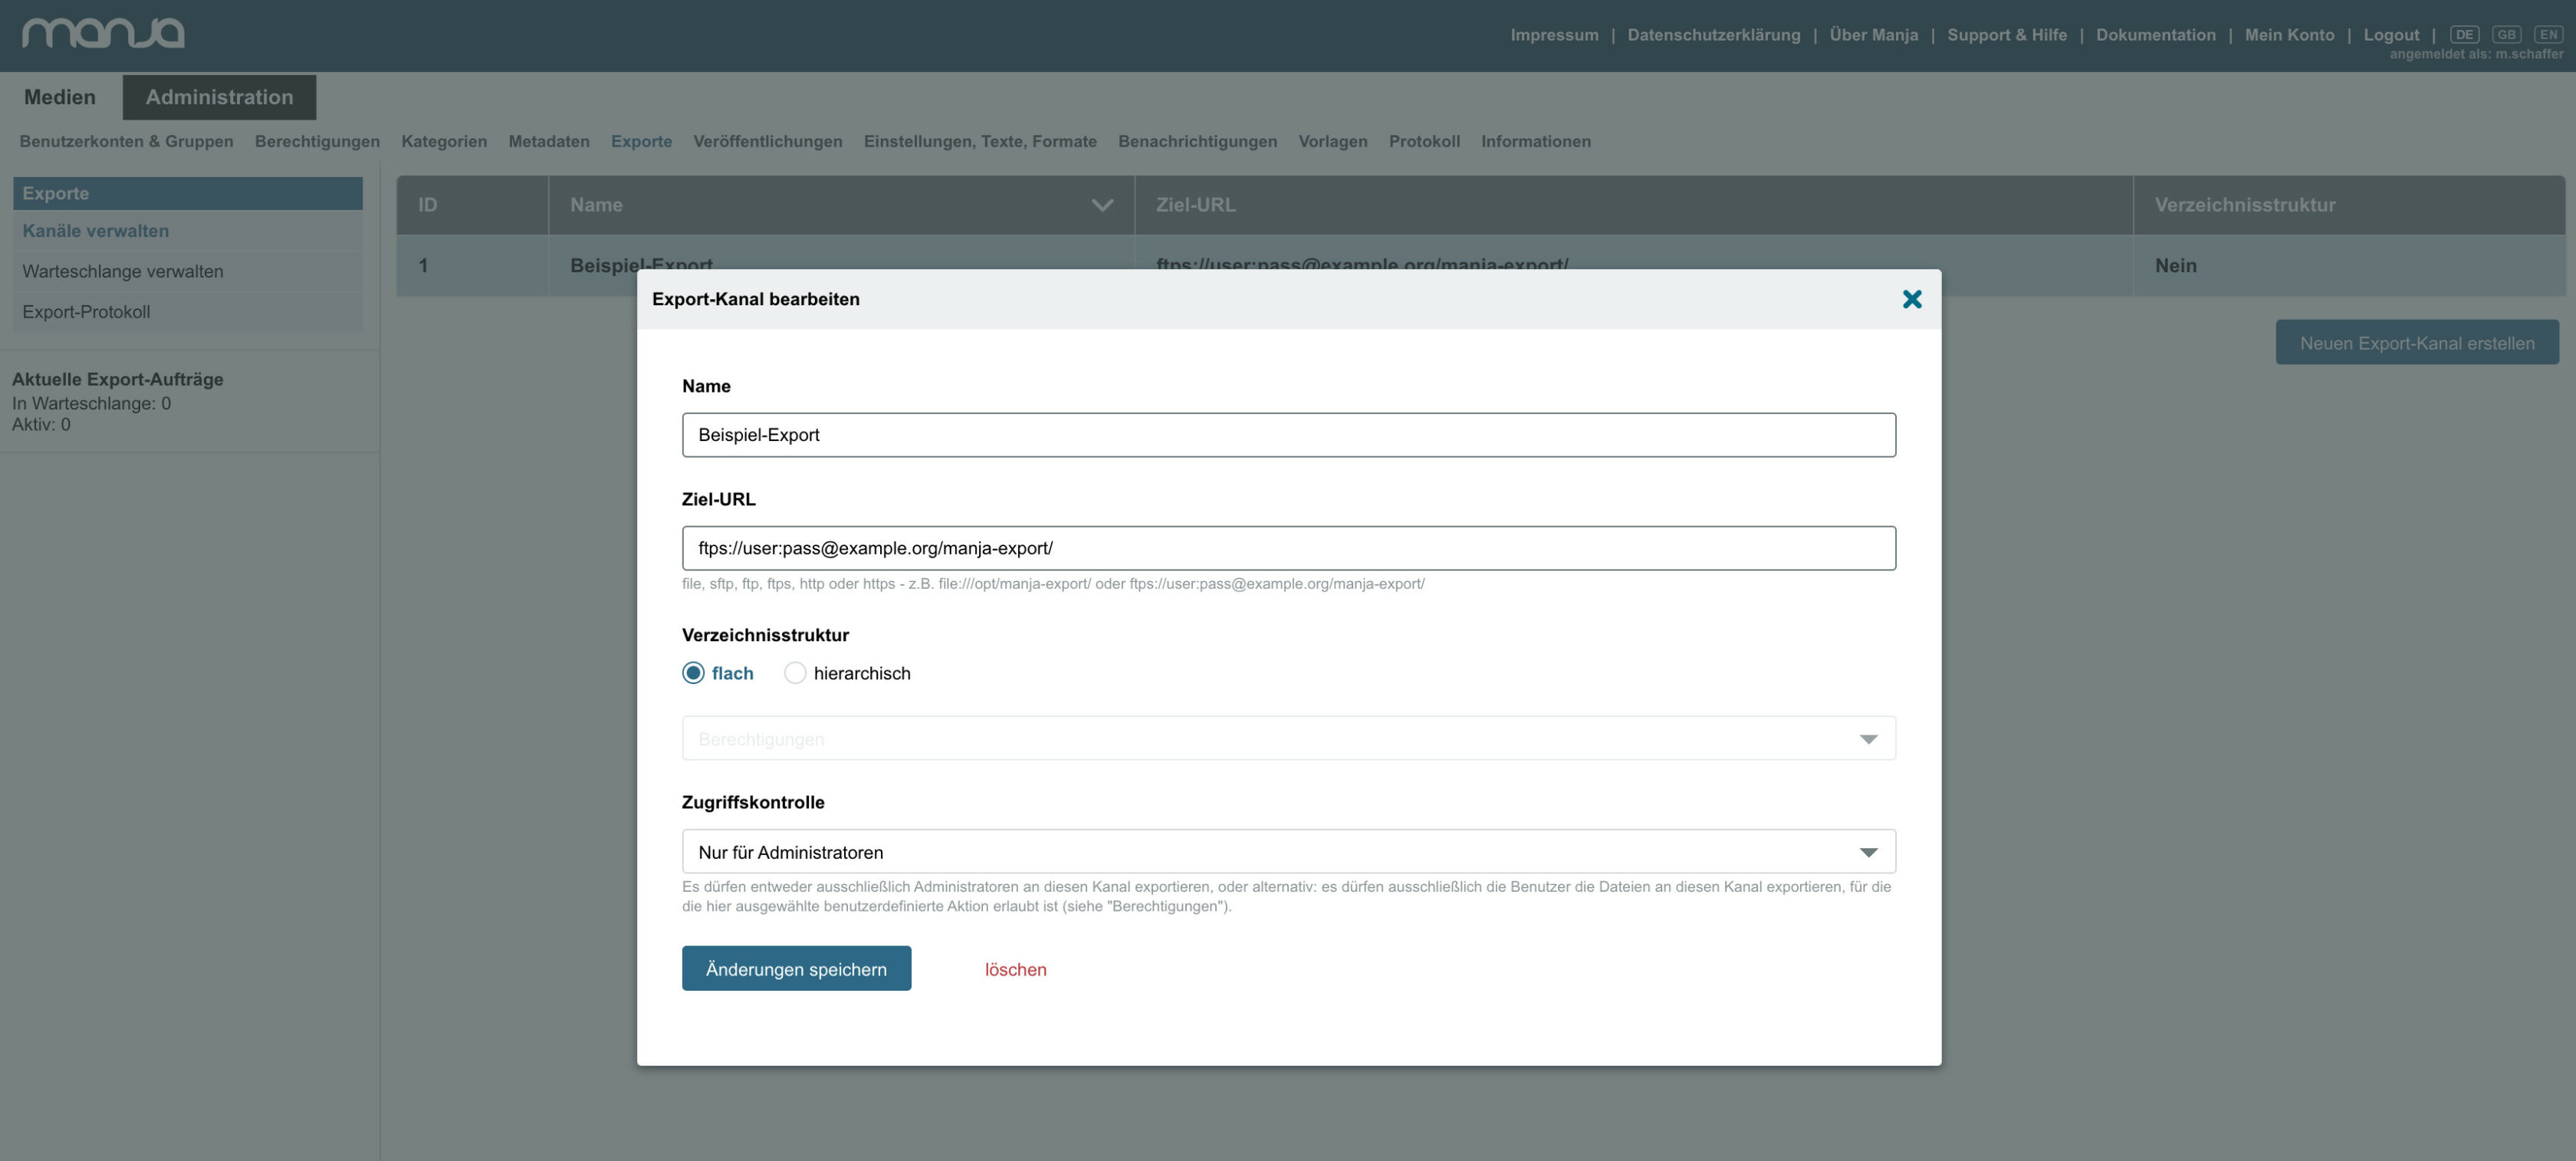Viewport: 2576px width, 1161px height.
Task: Open Benachrichtigungen section
Action: (x=1197, y=141)
